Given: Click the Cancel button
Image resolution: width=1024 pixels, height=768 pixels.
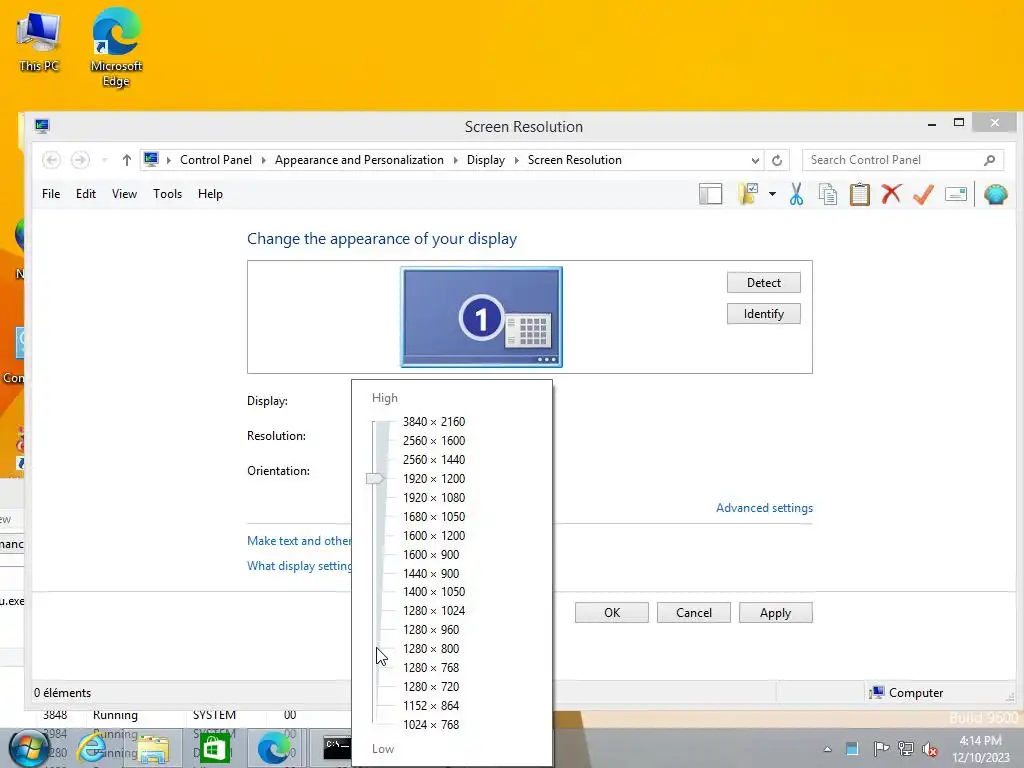Looking at the screenshot, I should click(694, 613).
